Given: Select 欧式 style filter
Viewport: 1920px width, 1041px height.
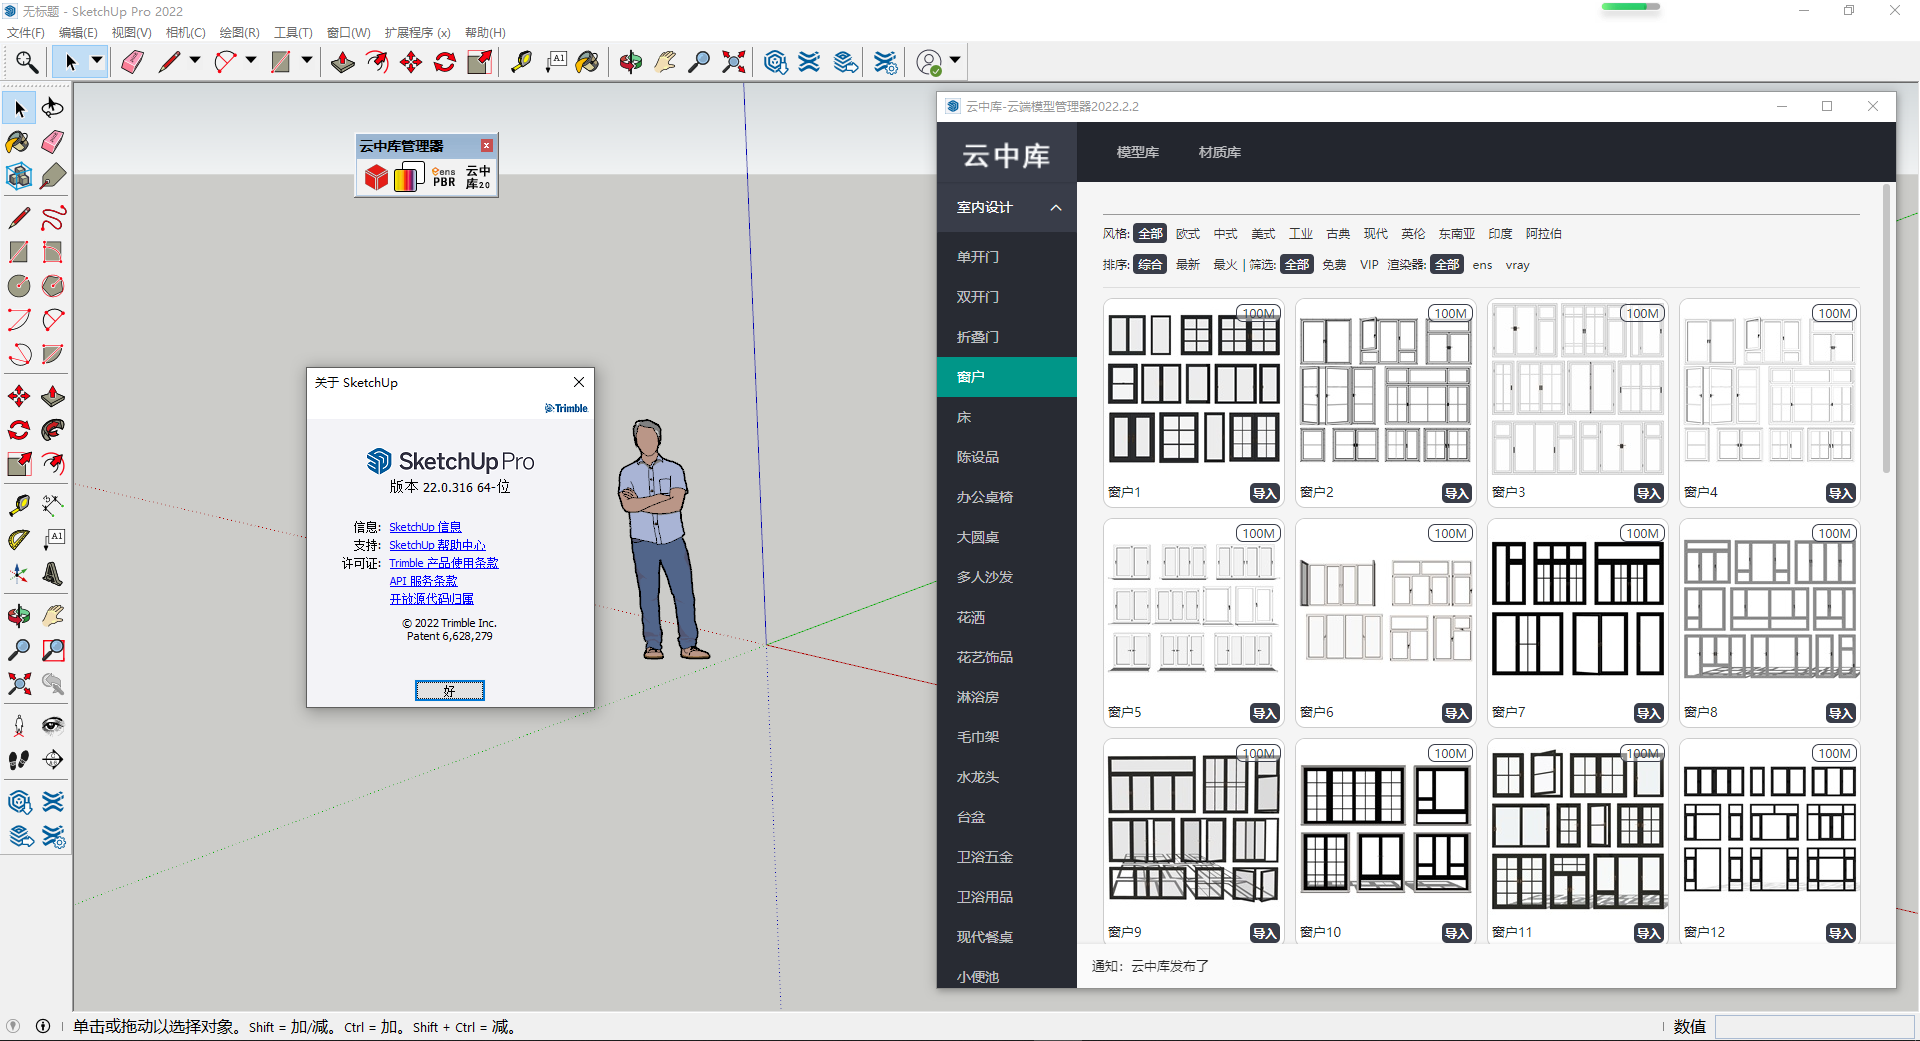Looking at the screenshot, I should tap(1188, 234).
